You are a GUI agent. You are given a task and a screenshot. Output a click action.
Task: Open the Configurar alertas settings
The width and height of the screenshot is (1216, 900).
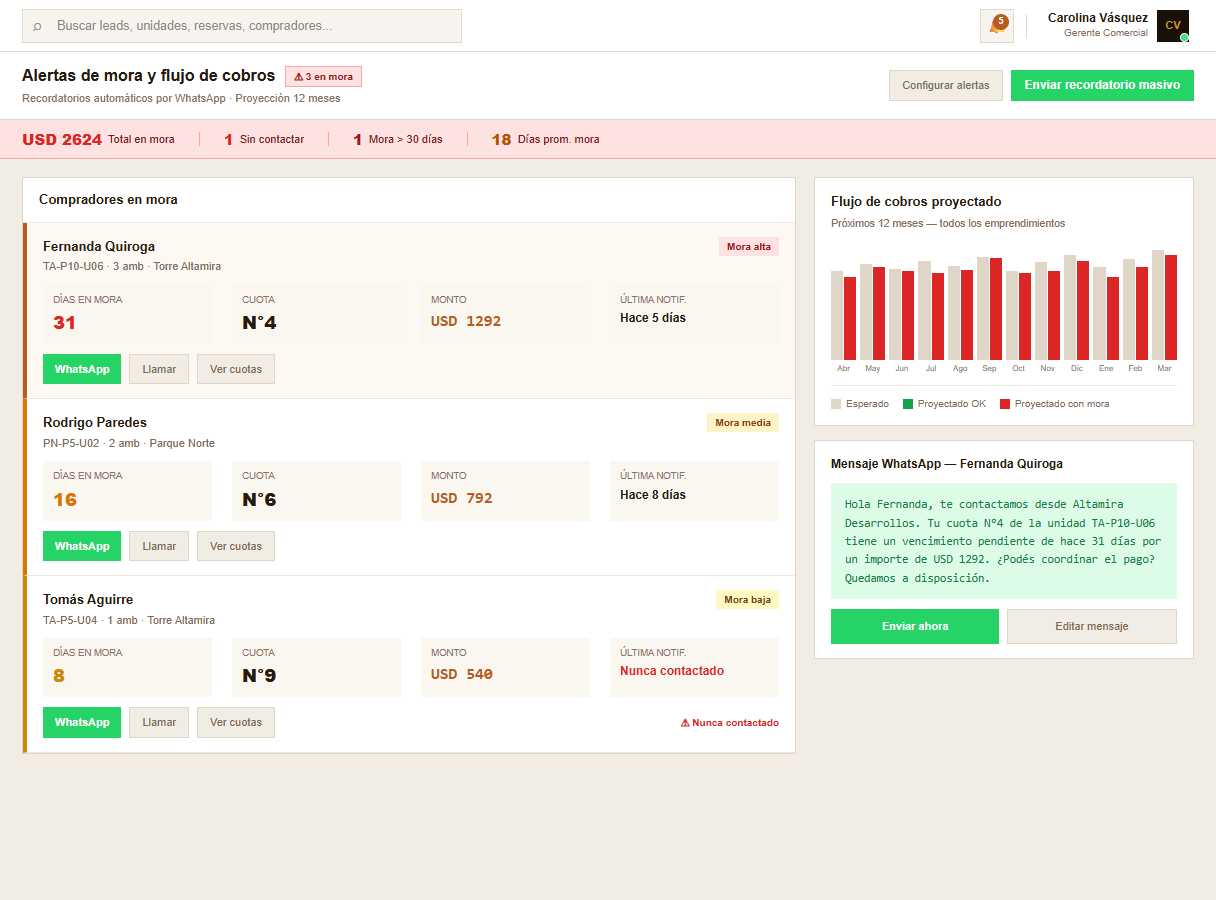(945, 86)
